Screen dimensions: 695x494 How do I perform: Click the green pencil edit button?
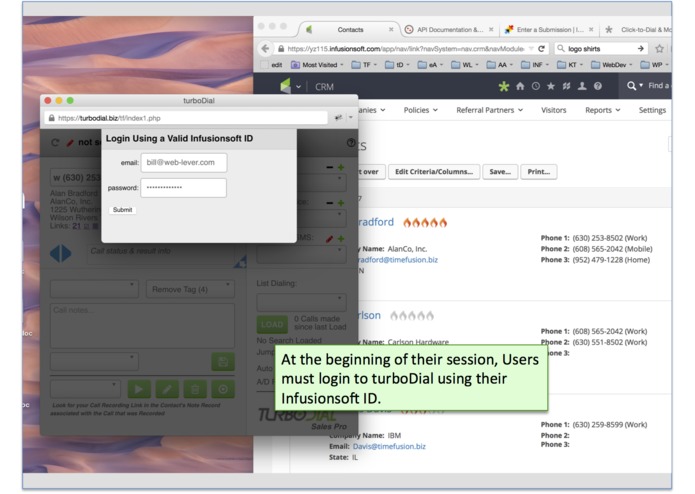point(167,389)
